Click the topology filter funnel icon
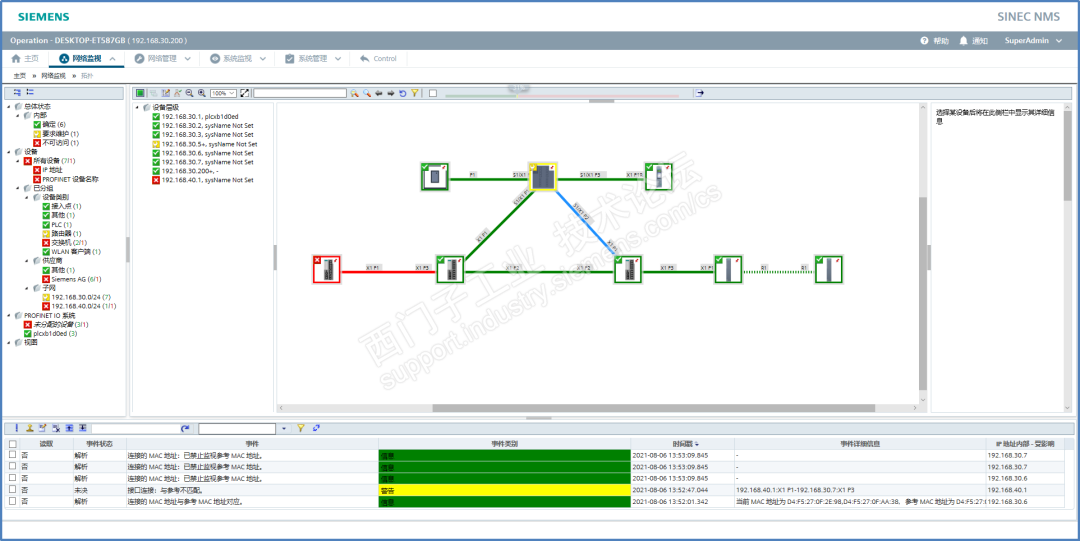 click(415, 93)
